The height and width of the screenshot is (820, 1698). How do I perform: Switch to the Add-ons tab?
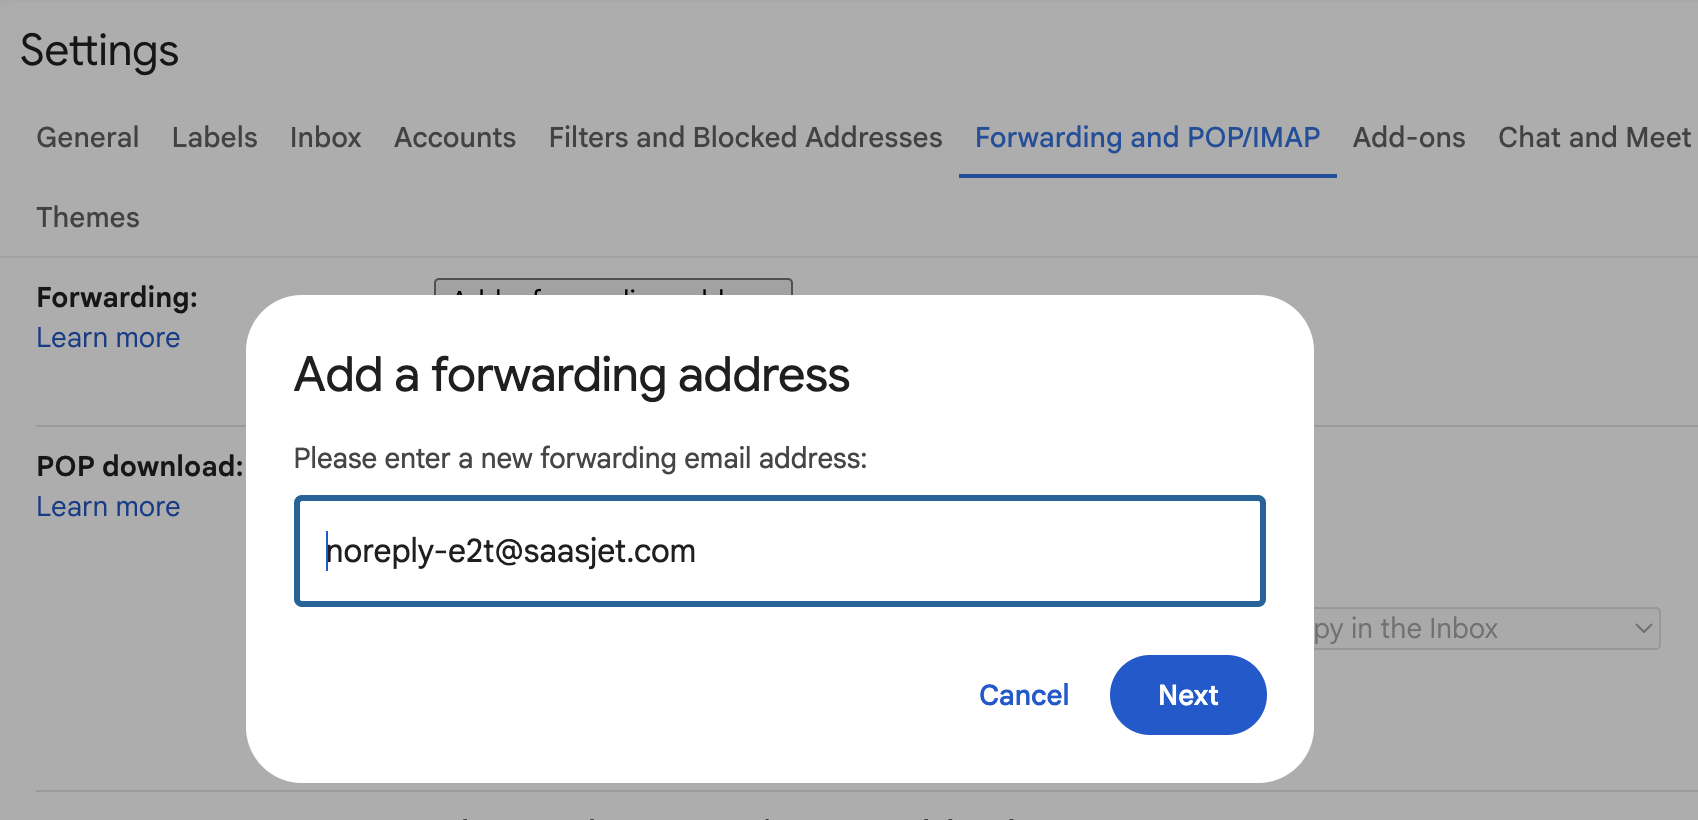(x=1408, y=137)
